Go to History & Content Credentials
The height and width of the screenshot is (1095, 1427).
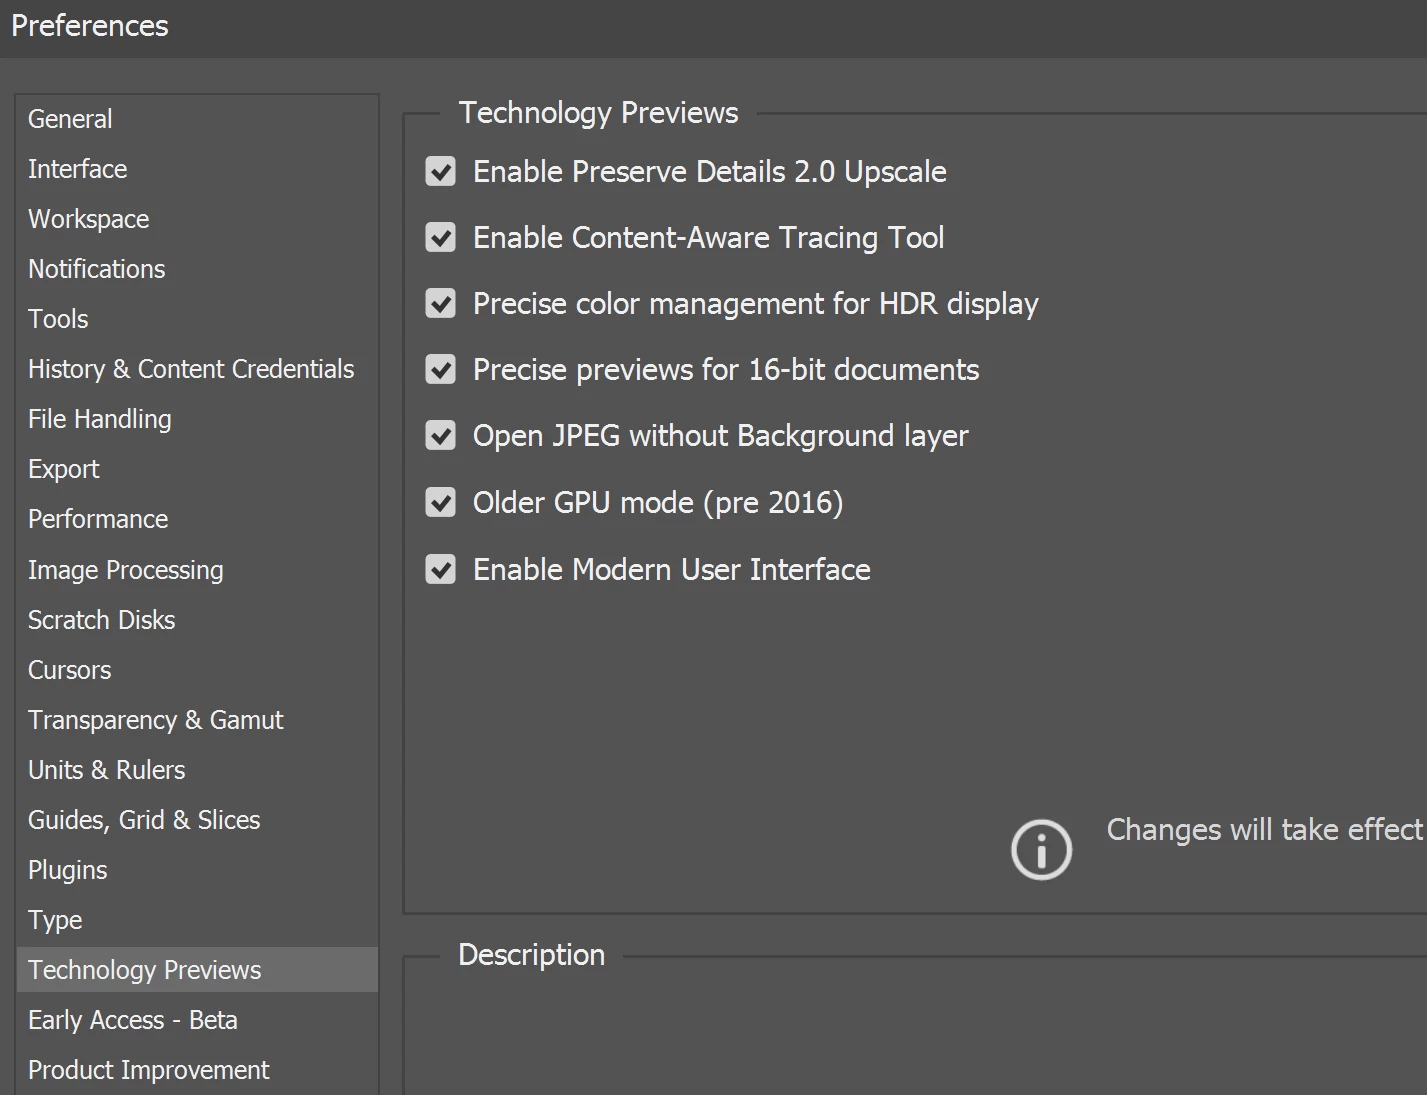point(191,369)
